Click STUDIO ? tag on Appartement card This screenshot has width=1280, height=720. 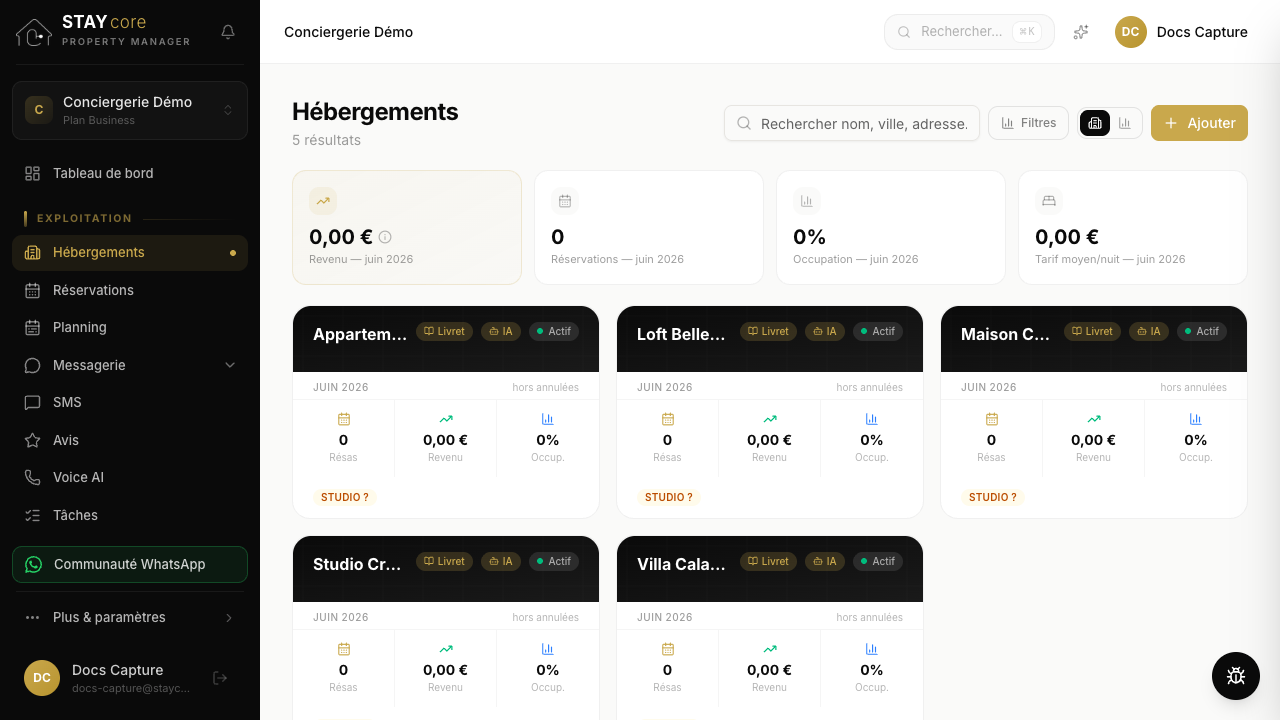point(345,497)
